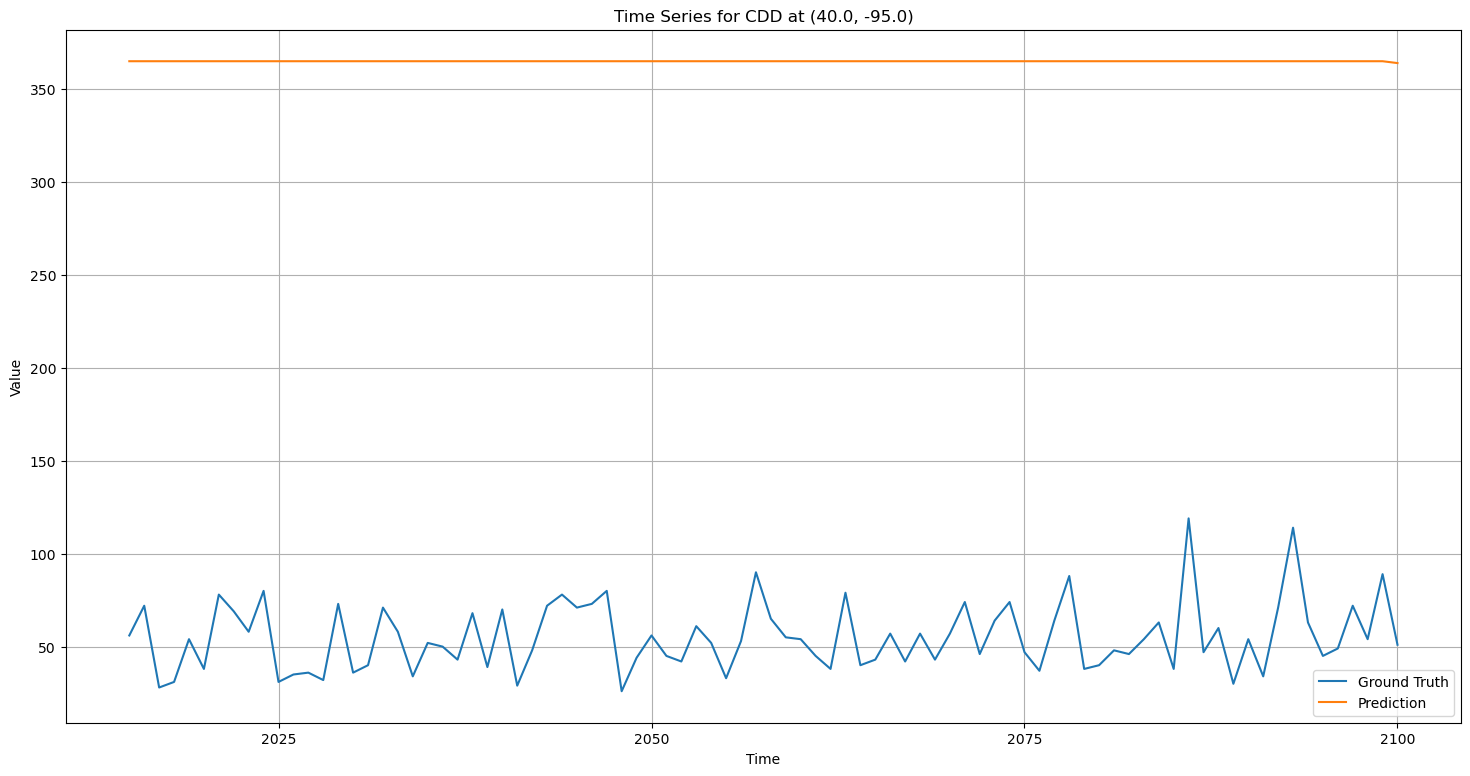
Task: Click the 2050 x-axis tick label
Action: point(652,739)
